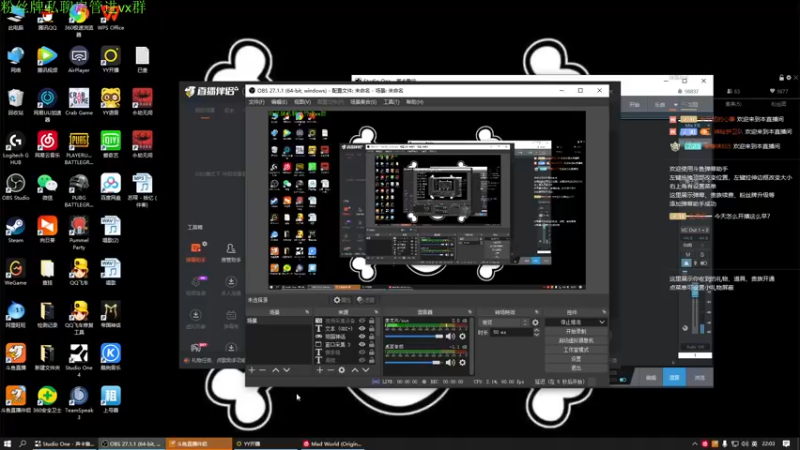Open the recycle bin desktop icon
This screenshot has height=450, width=800.
pyautogui.click(x=15, y=102)
